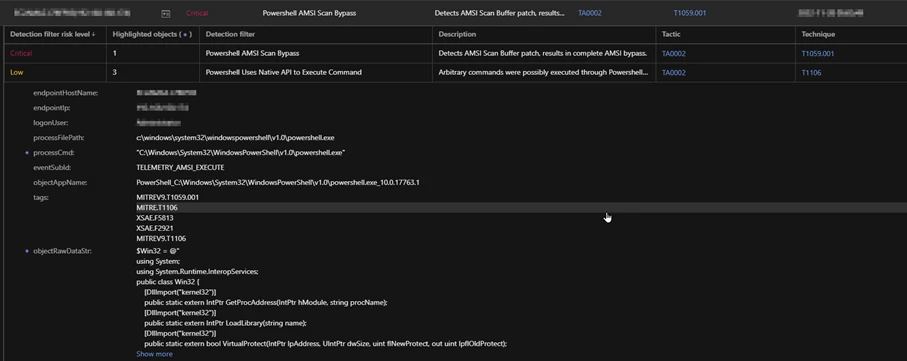This screenshot has width=907, height=361.
Task: Open TA0002 link in Critical table row
Action: click(674, 54)
